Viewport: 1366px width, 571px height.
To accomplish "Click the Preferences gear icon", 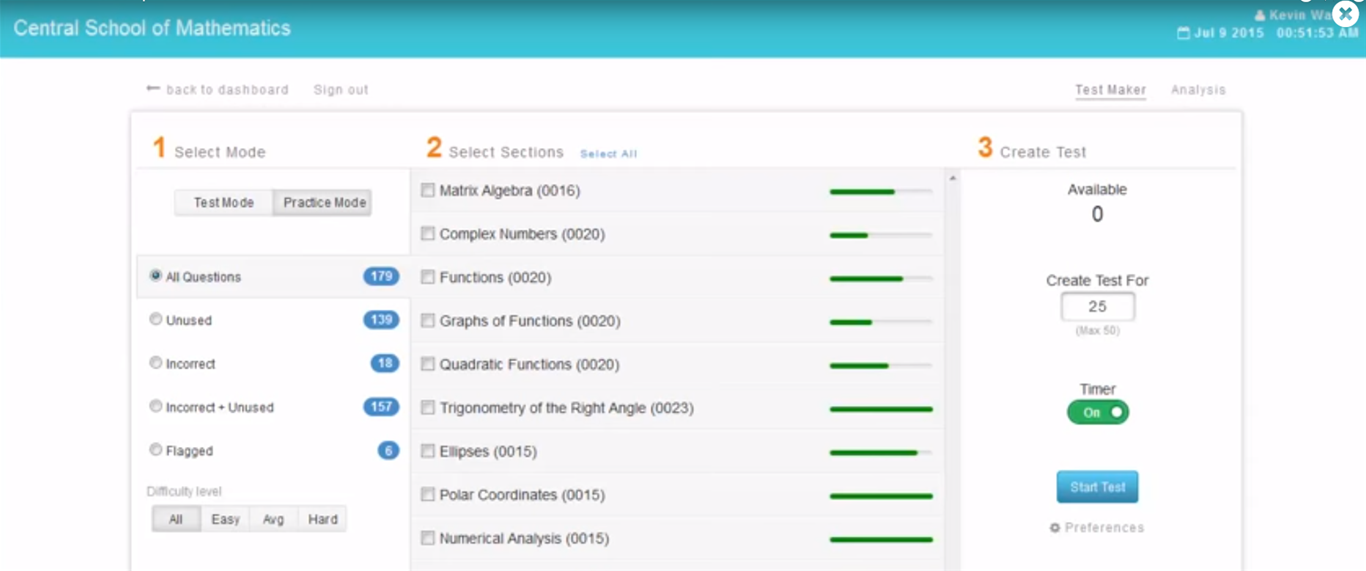I will (x=1054, y=528).
